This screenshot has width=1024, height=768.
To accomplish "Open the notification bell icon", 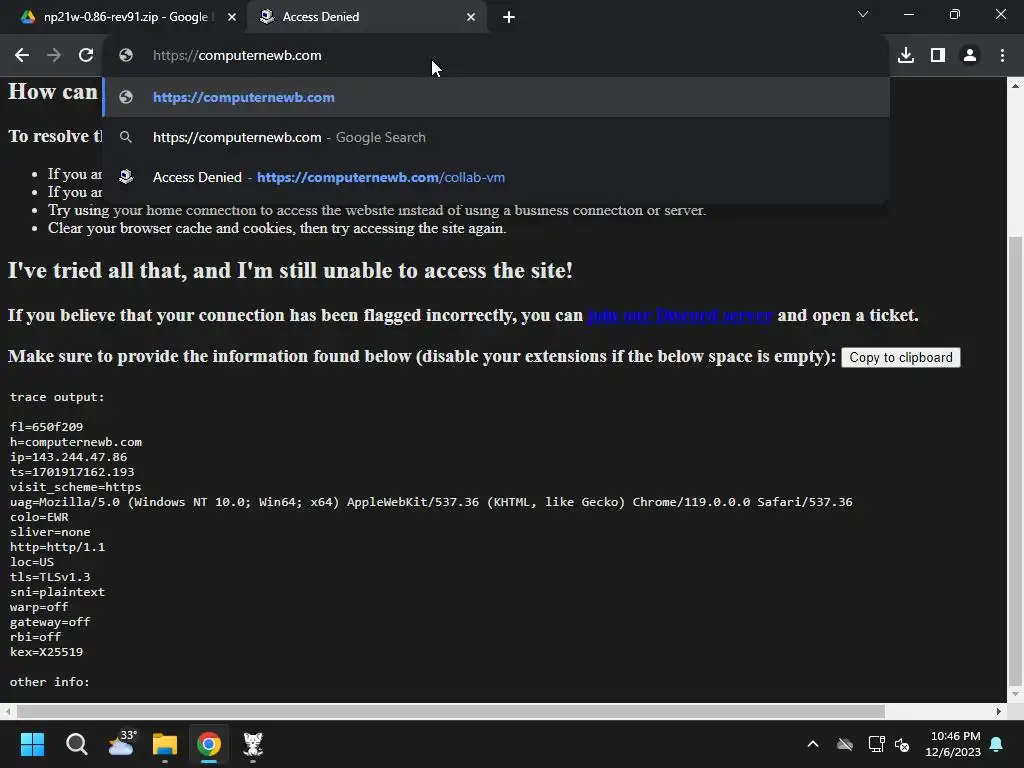I will (997, 744).
